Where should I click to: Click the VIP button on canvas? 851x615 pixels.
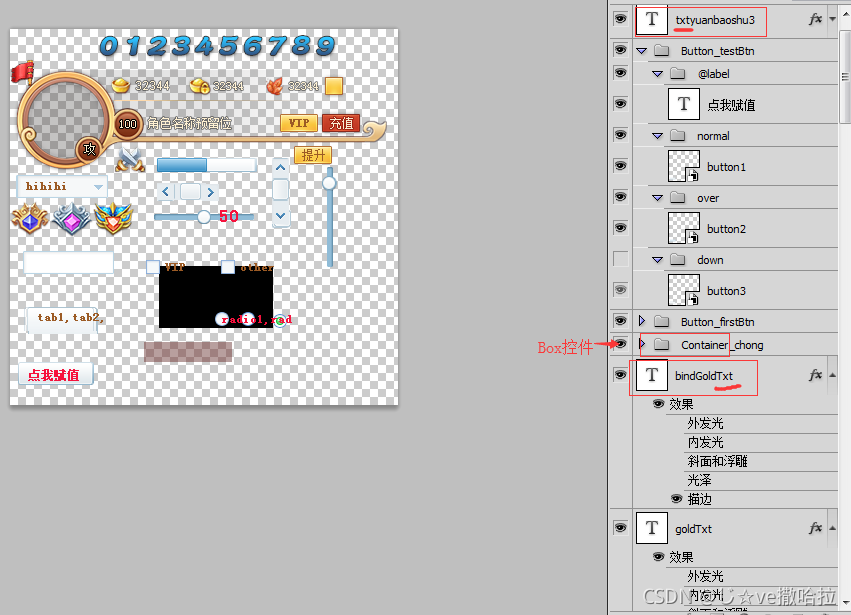[299, 123]
